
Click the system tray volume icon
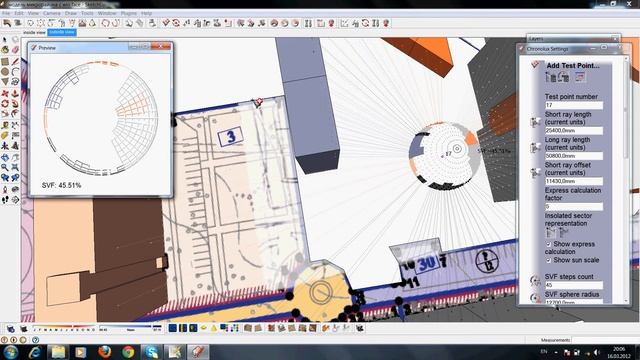pos(596,352)
